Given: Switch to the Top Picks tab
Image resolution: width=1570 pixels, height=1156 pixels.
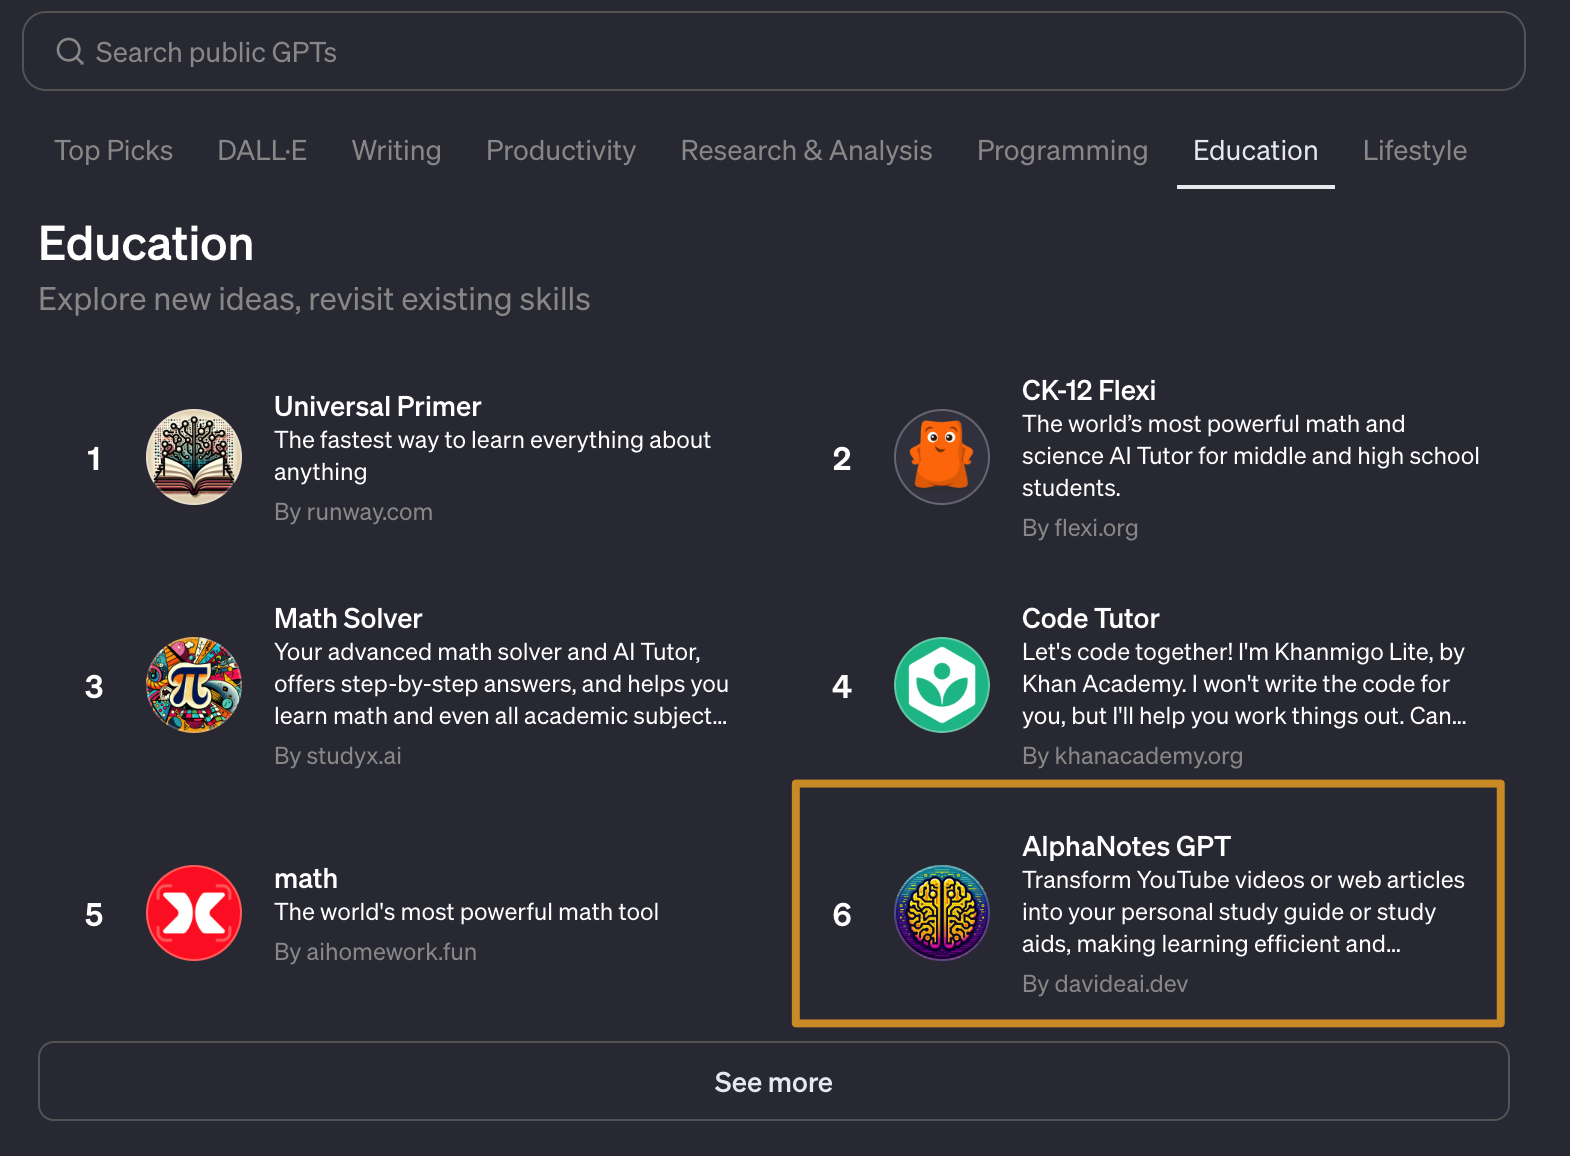Looking at the screenshot, I should (x=113, y=150).
